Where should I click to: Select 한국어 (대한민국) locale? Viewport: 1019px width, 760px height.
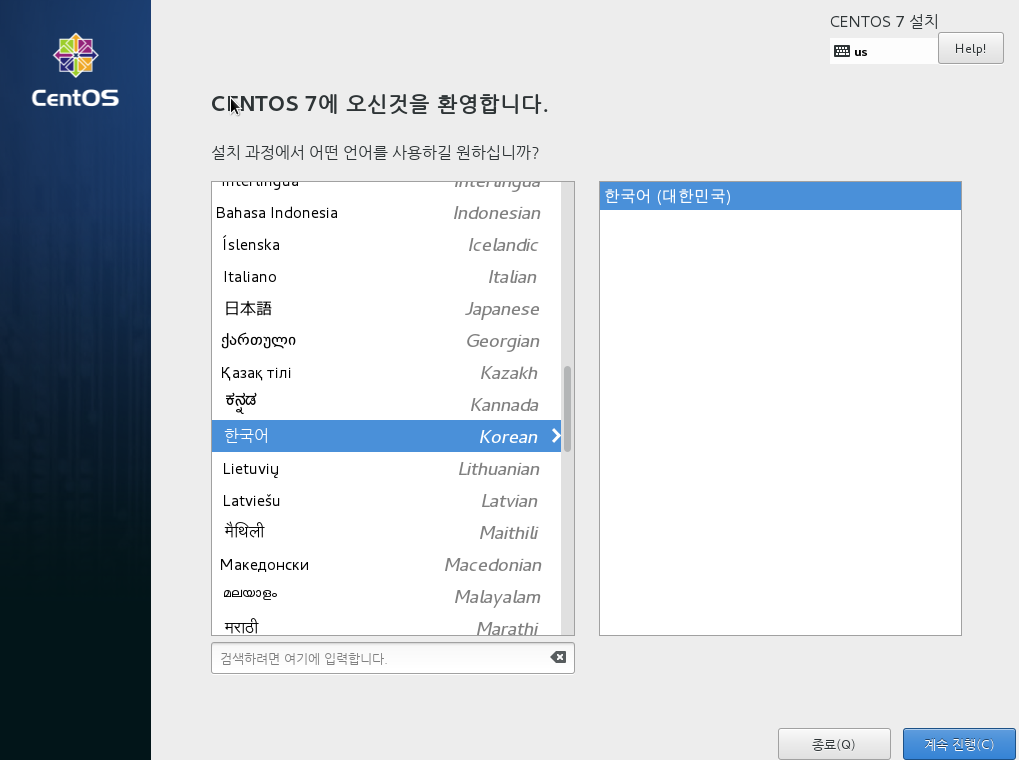point(780,196)
